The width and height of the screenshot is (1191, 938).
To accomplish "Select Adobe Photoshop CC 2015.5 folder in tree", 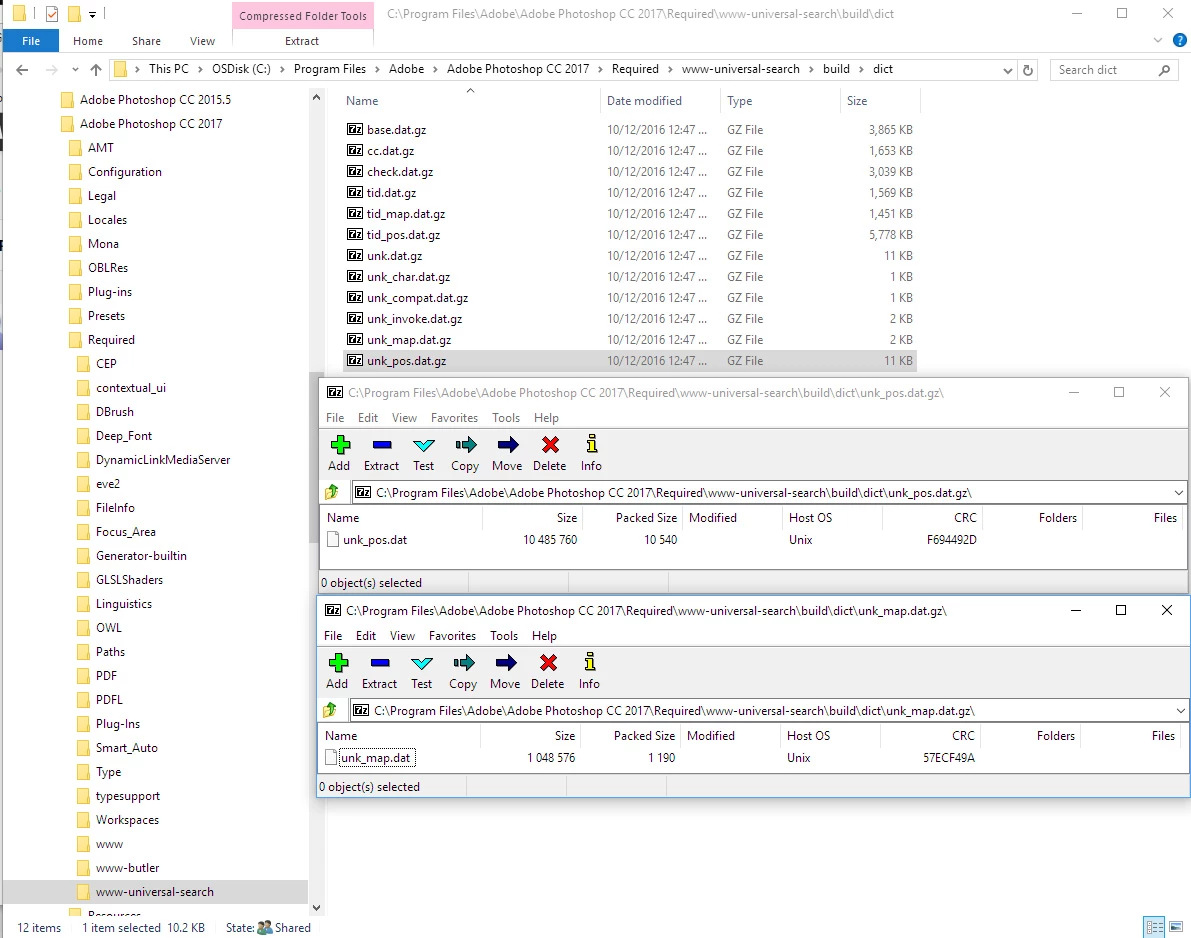I will [x=155, y=99].
